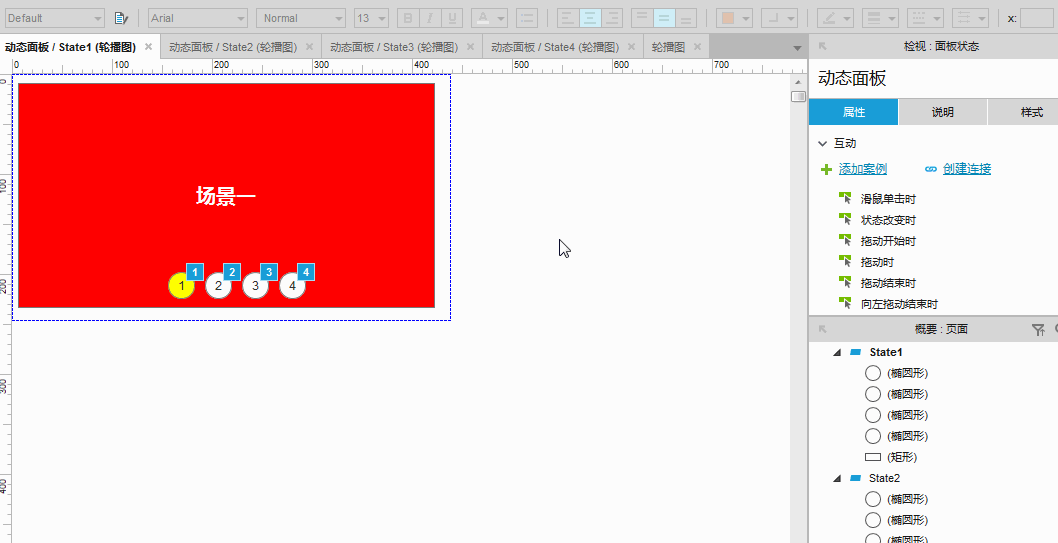The width and height of the screenshot is (1058, 543).
Task: Select the 拖动开始时 event
Action: [888, 241]
